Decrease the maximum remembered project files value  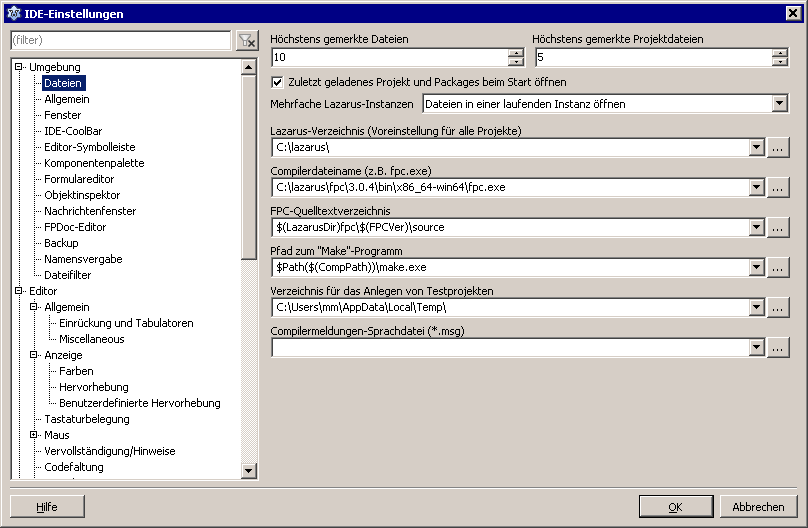779,62
